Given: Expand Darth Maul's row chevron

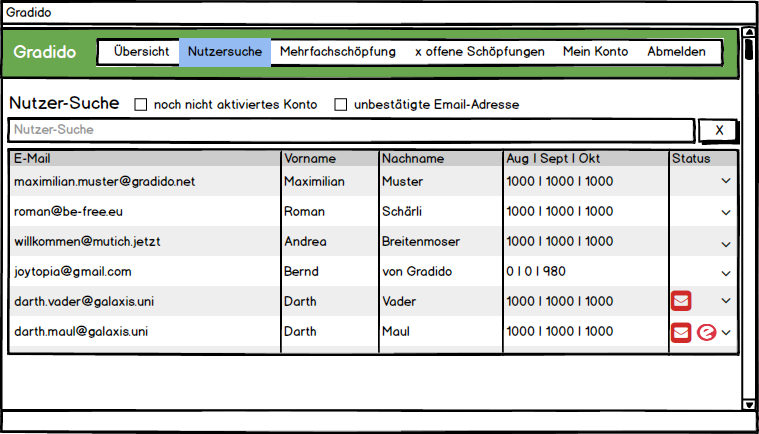Looking at the screenshot, I should 727,332.
